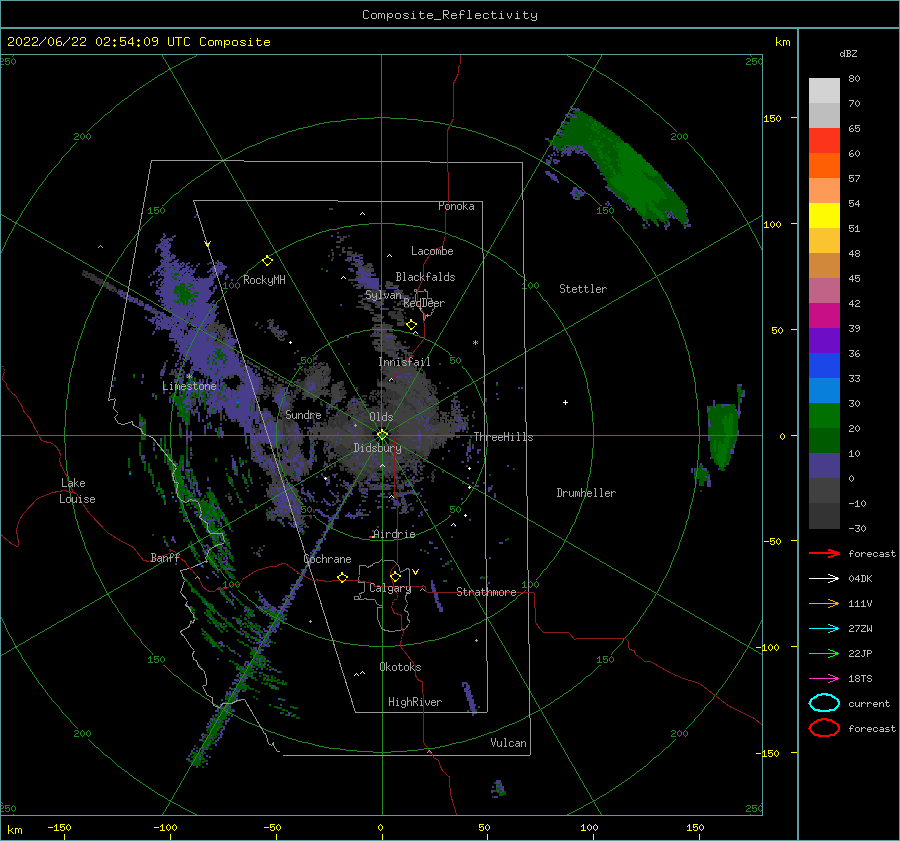The width and height of the screenshot is (900, 841).
Task: Click the Composite_Reflectivity title text
Action: pyautogui.click(x=449, y=15)
